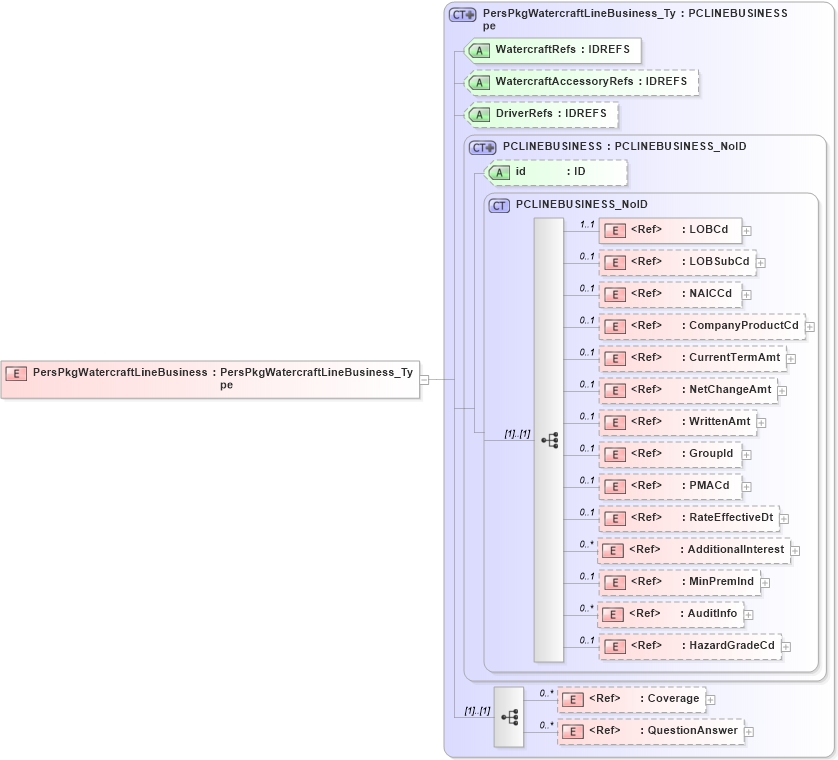This screenshot has width=838, height=760.
Task: Click the E icon of the Coverage reference
Action: pyautogui.click(x=573, y=698)
